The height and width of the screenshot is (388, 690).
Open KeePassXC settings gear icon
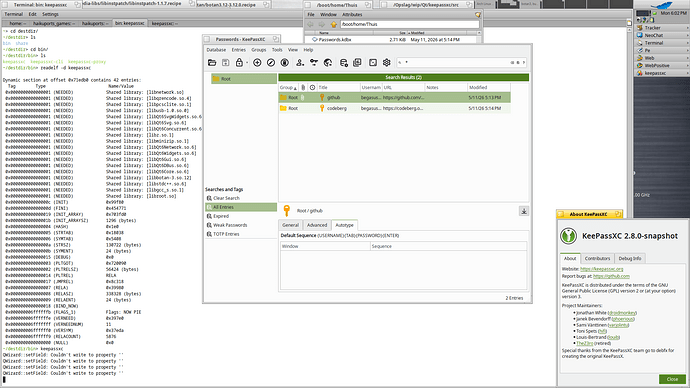386,62
